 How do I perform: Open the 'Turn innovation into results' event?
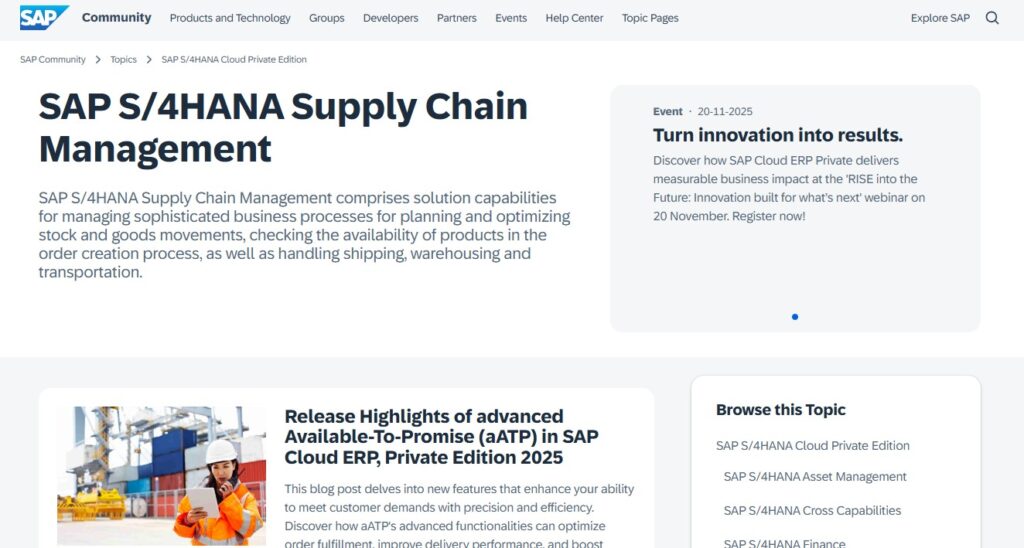click(x=777, y=135)
